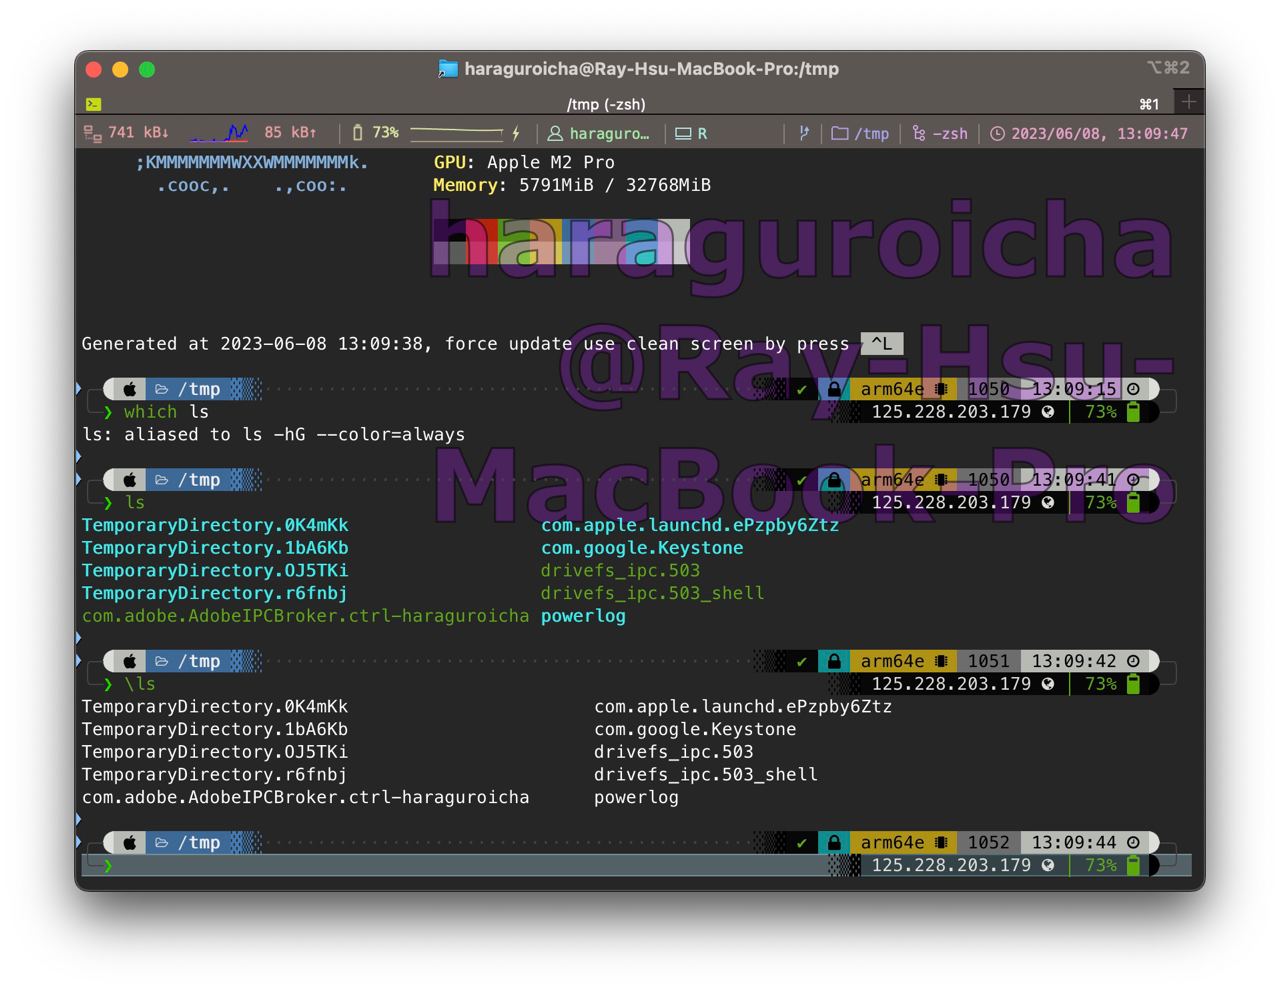The image size is (1280, 990).
Task: Click the GPU: Apple M2 Pro line
Action: 524,162
